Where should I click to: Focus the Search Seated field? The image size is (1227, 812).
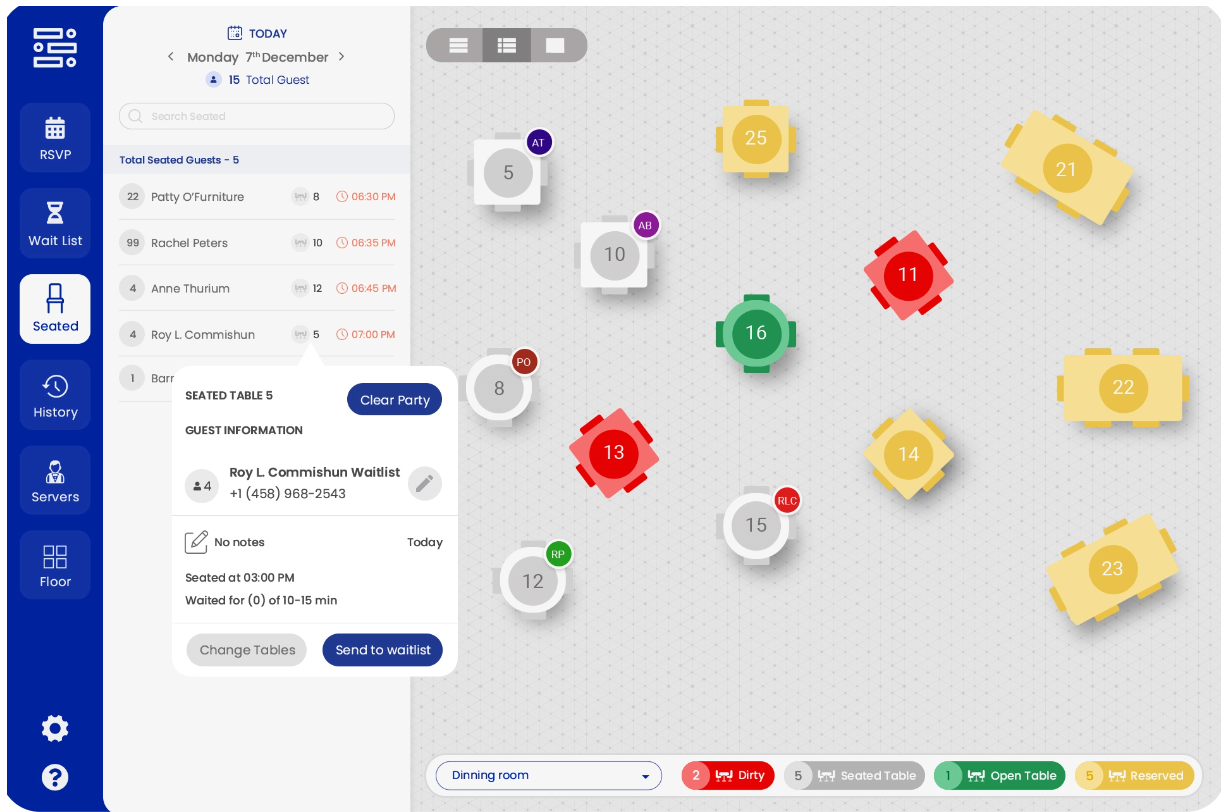pos(257,116)
